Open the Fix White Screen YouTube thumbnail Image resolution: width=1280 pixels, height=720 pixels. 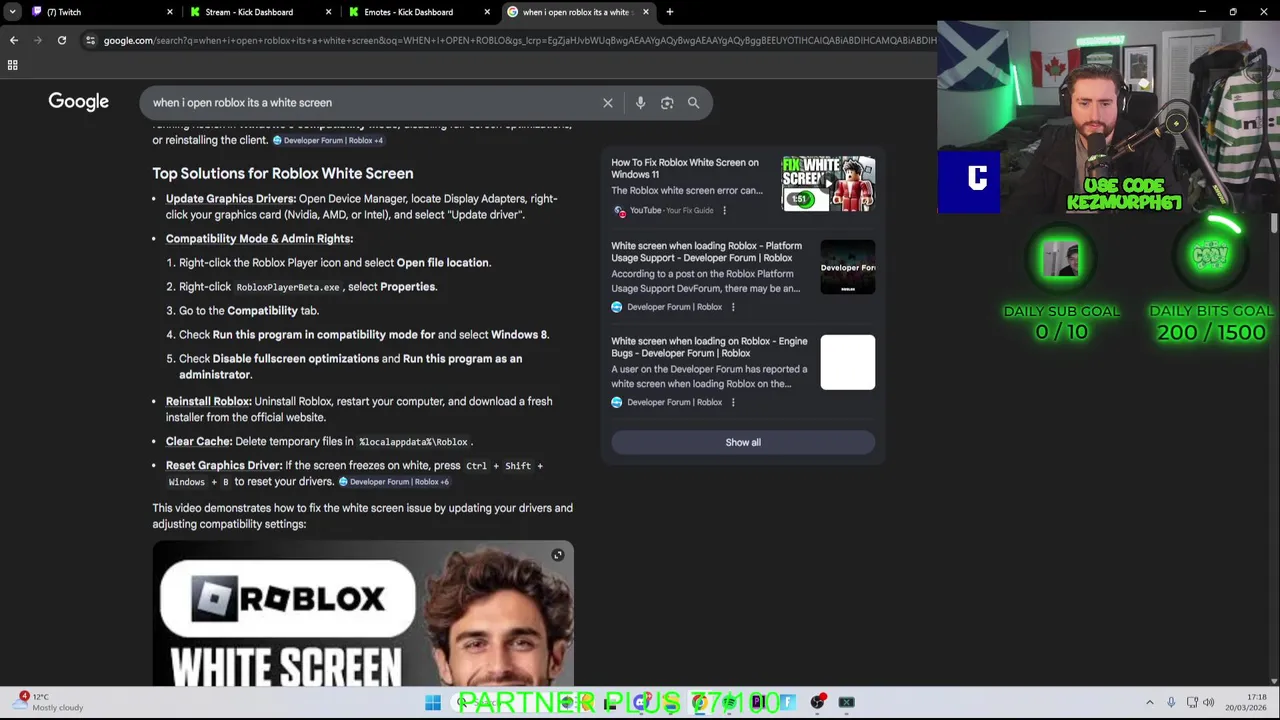pyautogui.click(x=828, y=183)
